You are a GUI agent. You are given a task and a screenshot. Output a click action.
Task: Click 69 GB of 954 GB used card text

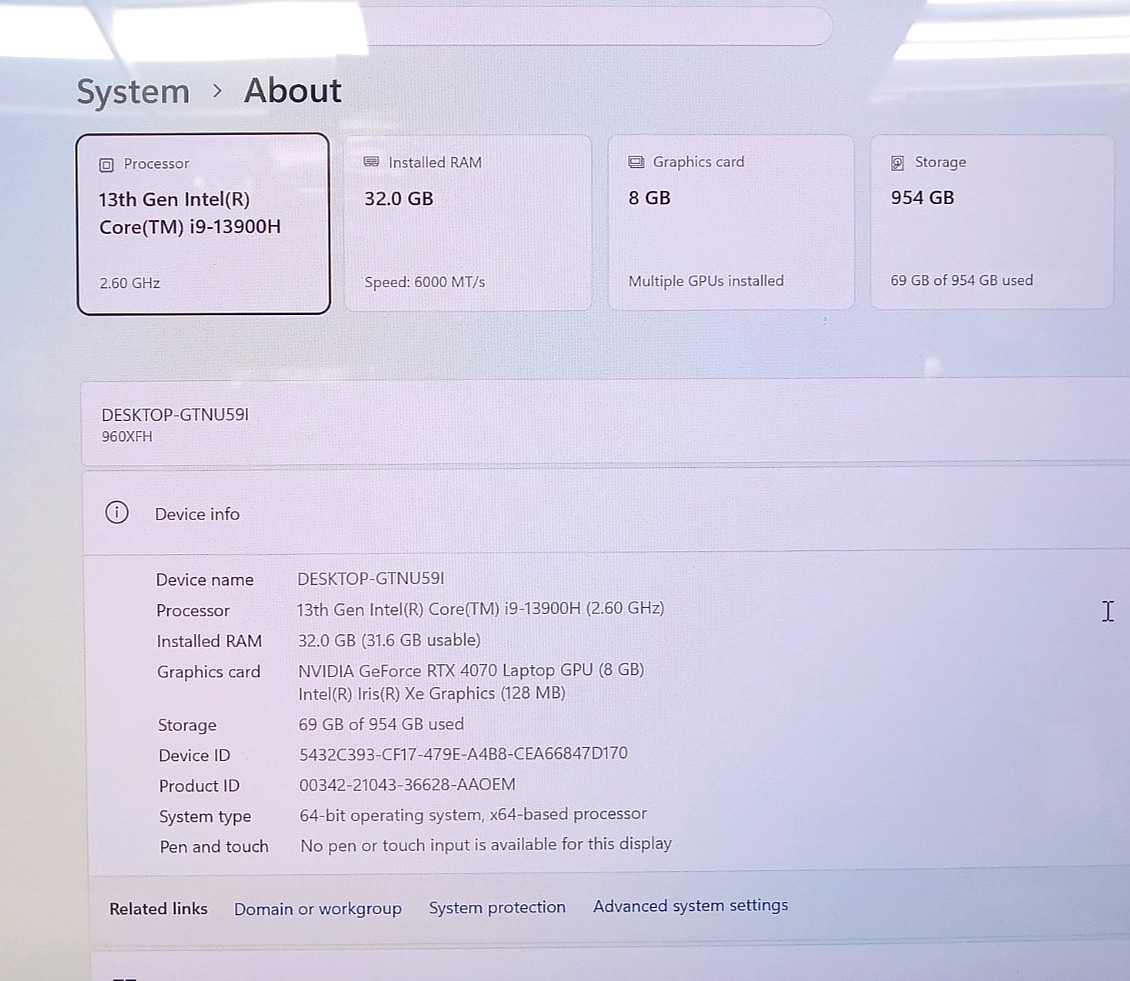961,280
